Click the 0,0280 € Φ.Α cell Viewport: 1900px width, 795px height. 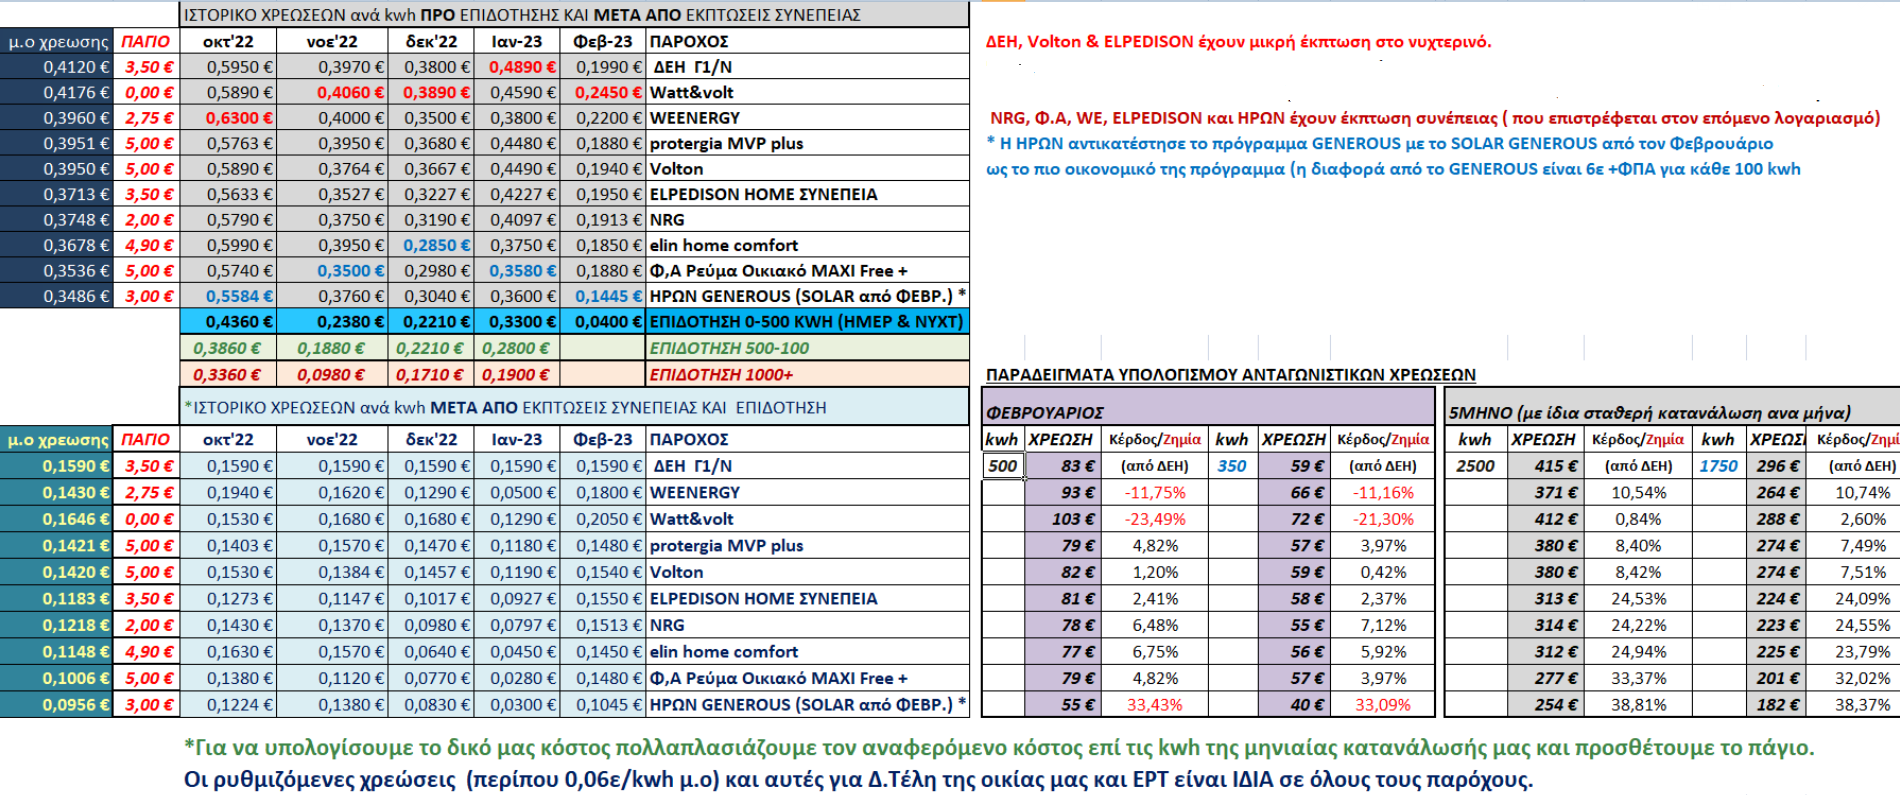coord(517,678)
